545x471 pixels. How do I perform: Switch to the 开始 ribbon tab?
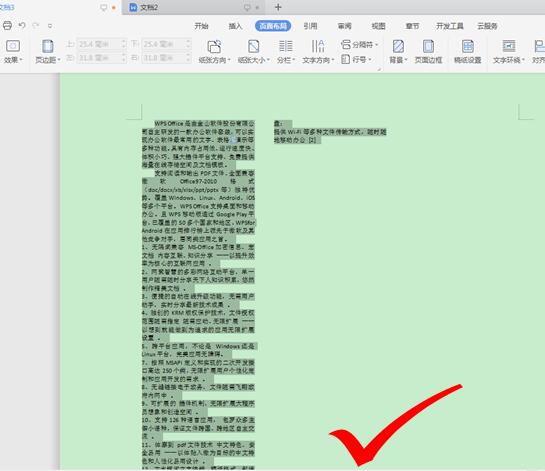tap(201, 26)
